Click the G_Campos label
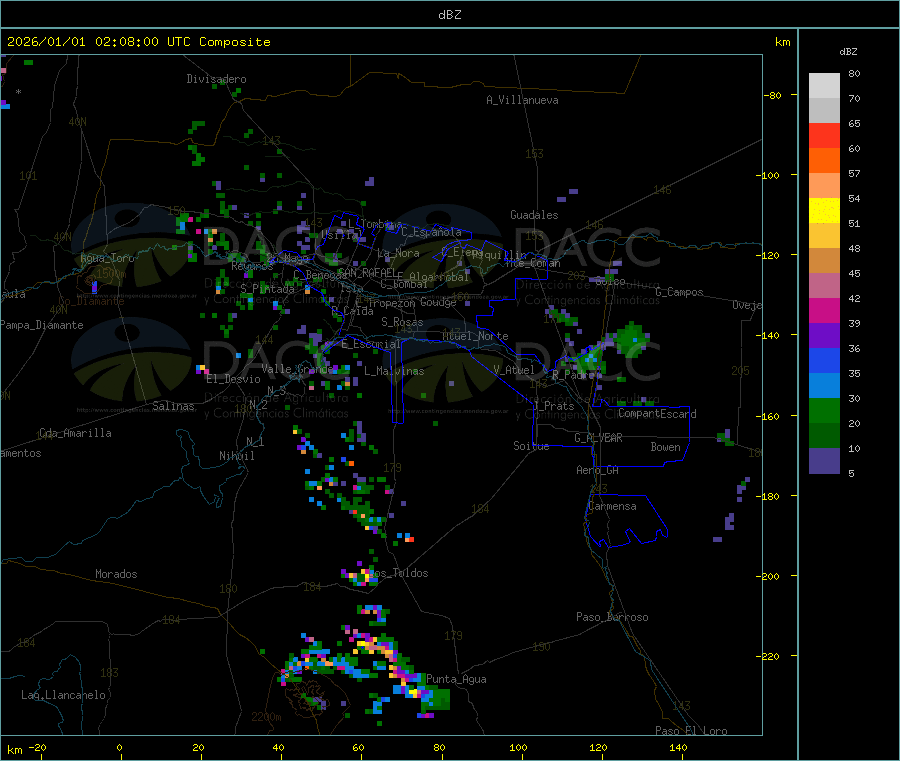Image resolution: width=900 pixels, height=761 pixels. tap(680, 292)
